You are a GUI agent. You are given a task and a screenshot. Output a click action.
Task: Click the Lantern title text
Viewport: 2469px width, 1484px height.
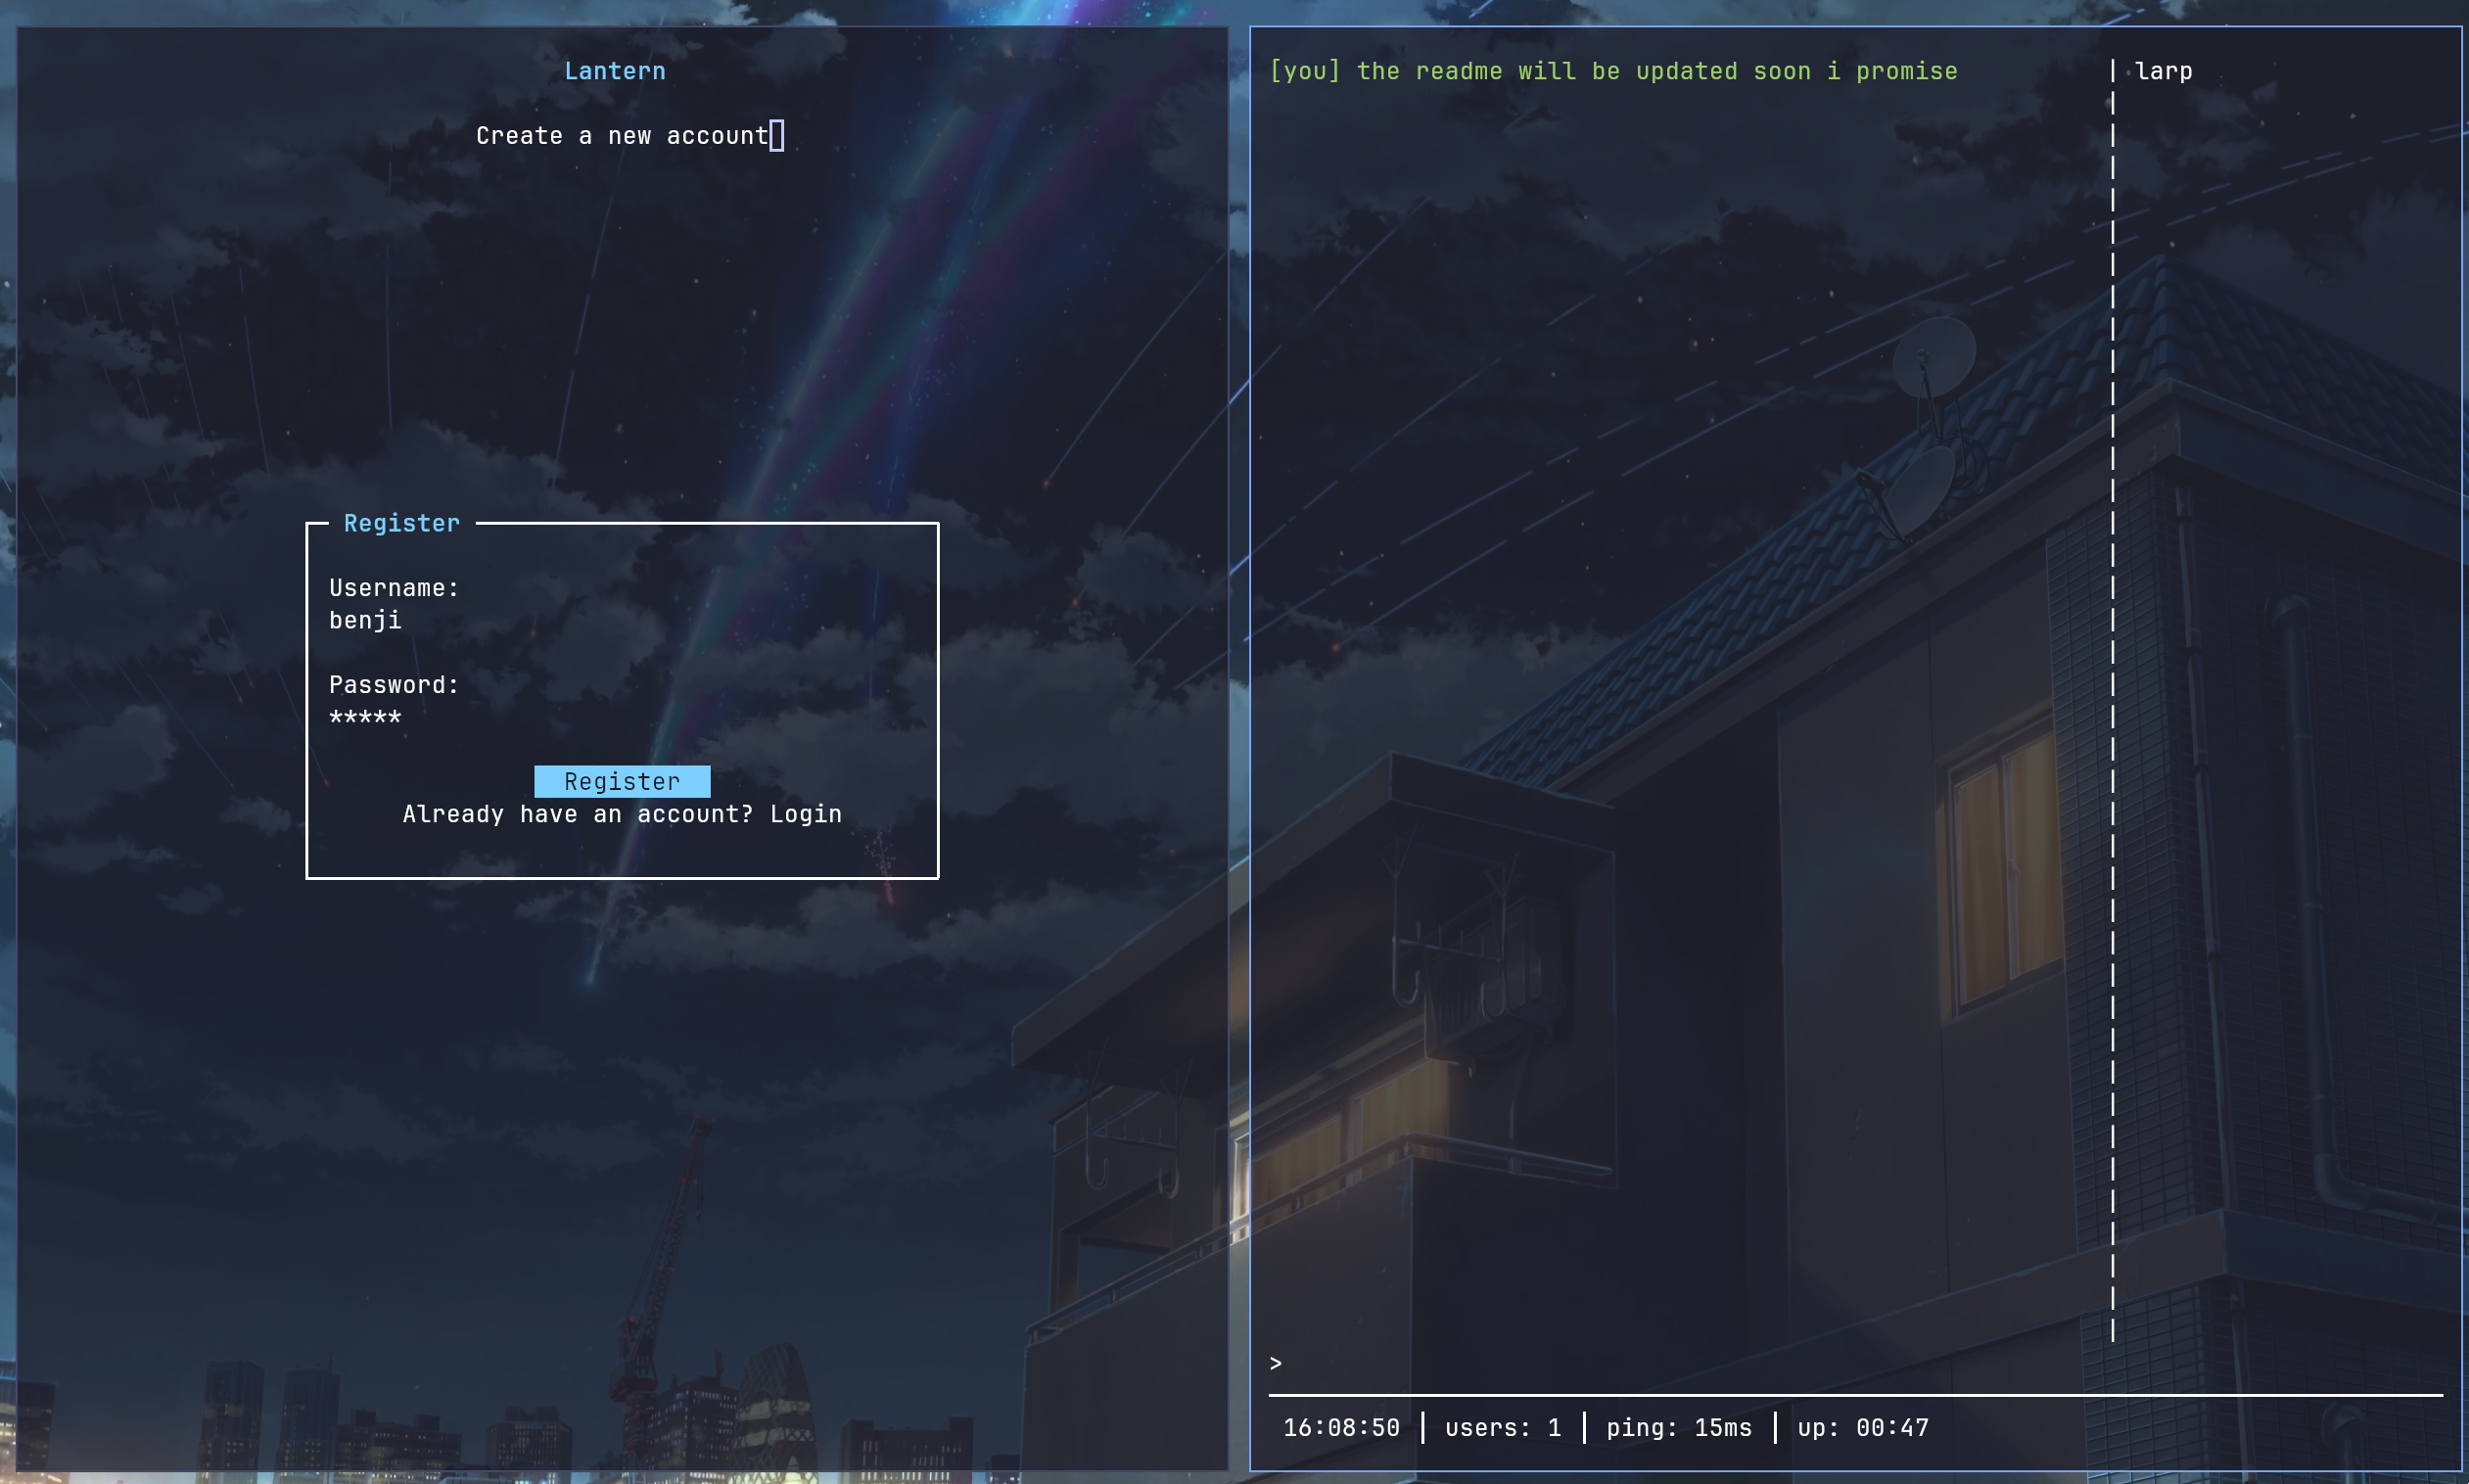614,71
